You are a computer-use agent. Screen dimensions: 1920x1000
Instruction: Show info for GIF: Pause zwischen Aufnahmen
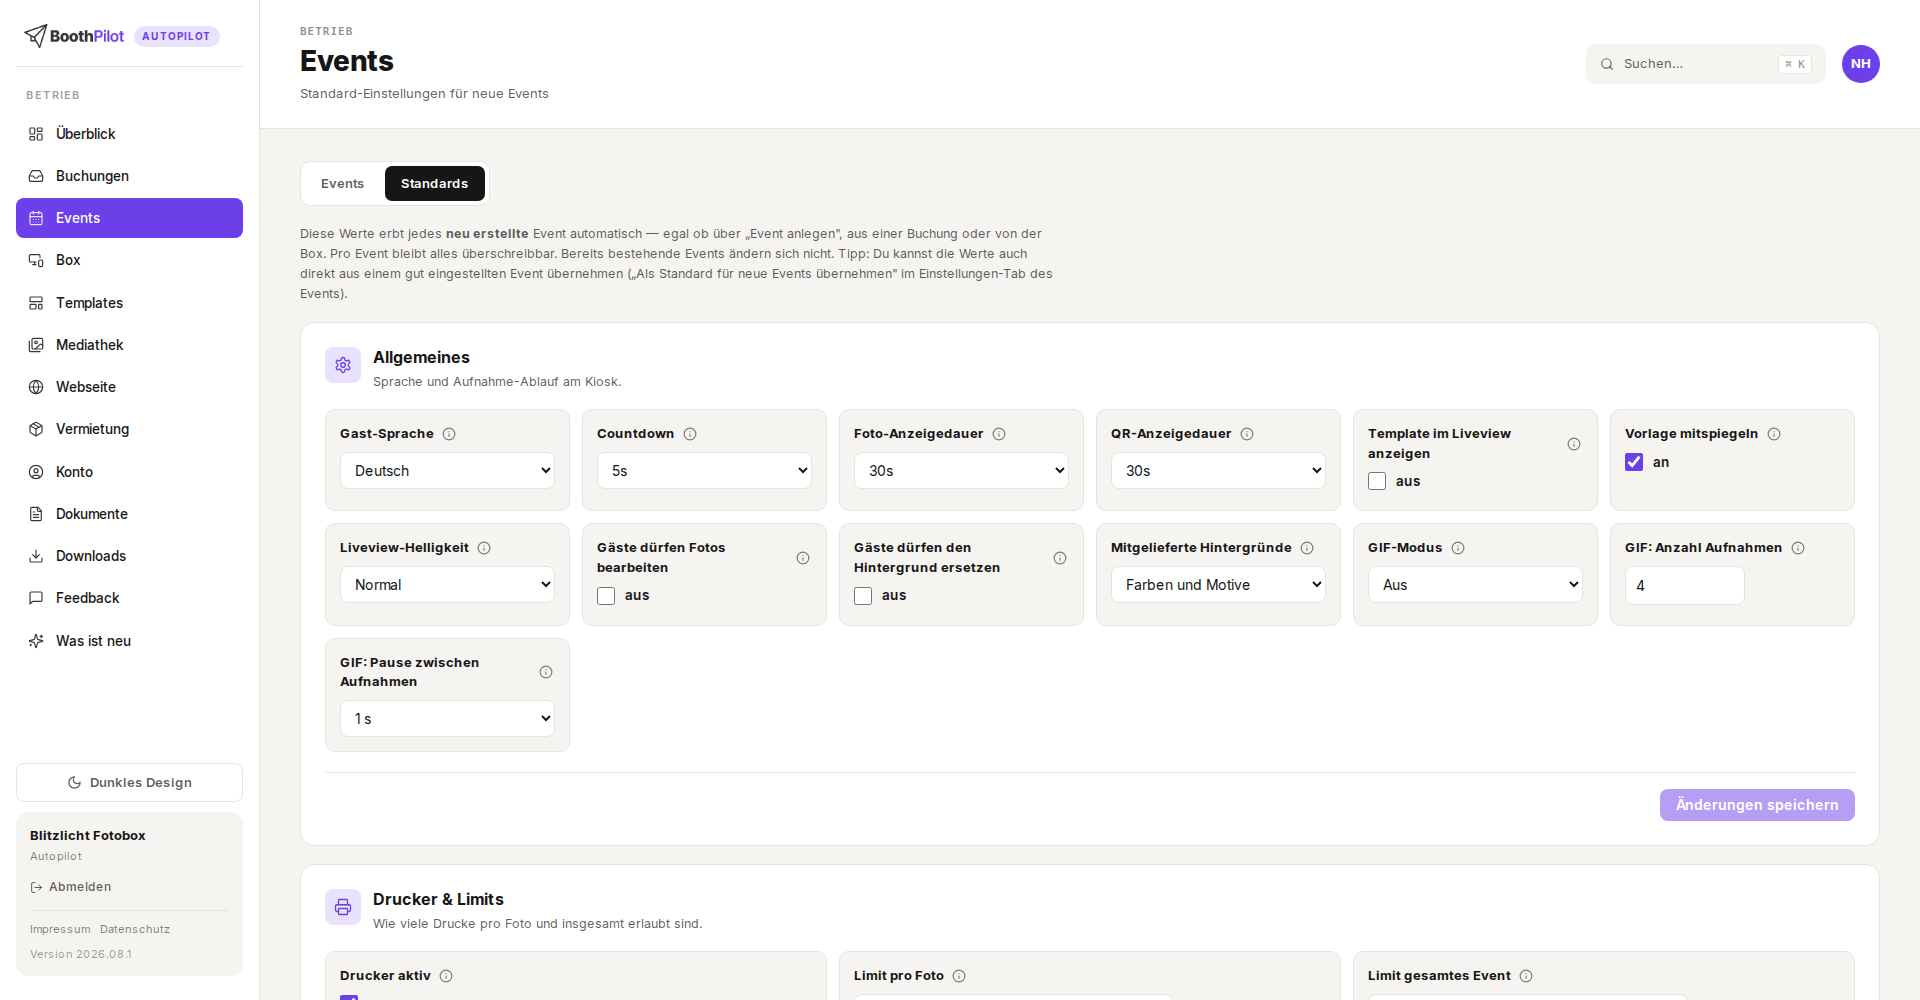tap(546, 672)
